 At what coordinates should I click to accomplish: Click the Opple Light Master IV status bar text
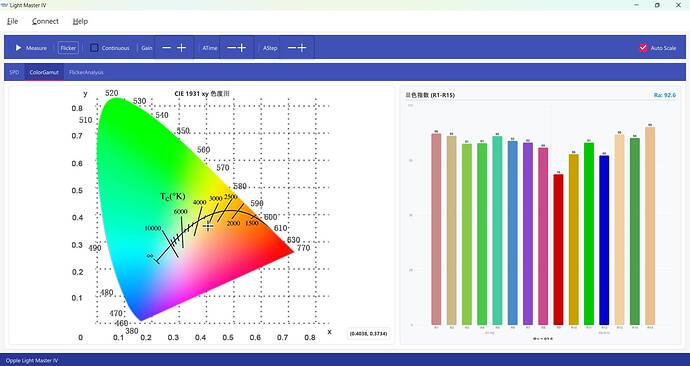[x=32, y=360]
